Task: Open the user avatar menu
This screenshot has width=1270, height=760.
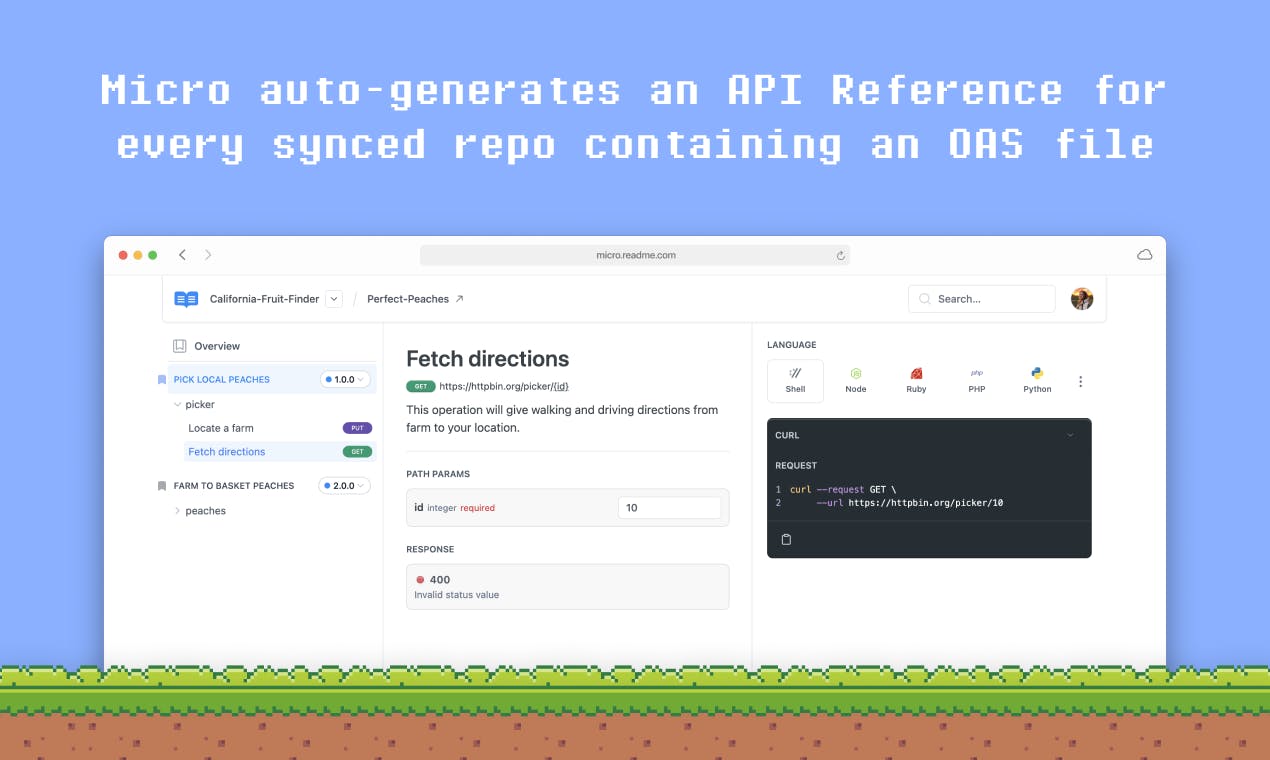Action: 1082,299
